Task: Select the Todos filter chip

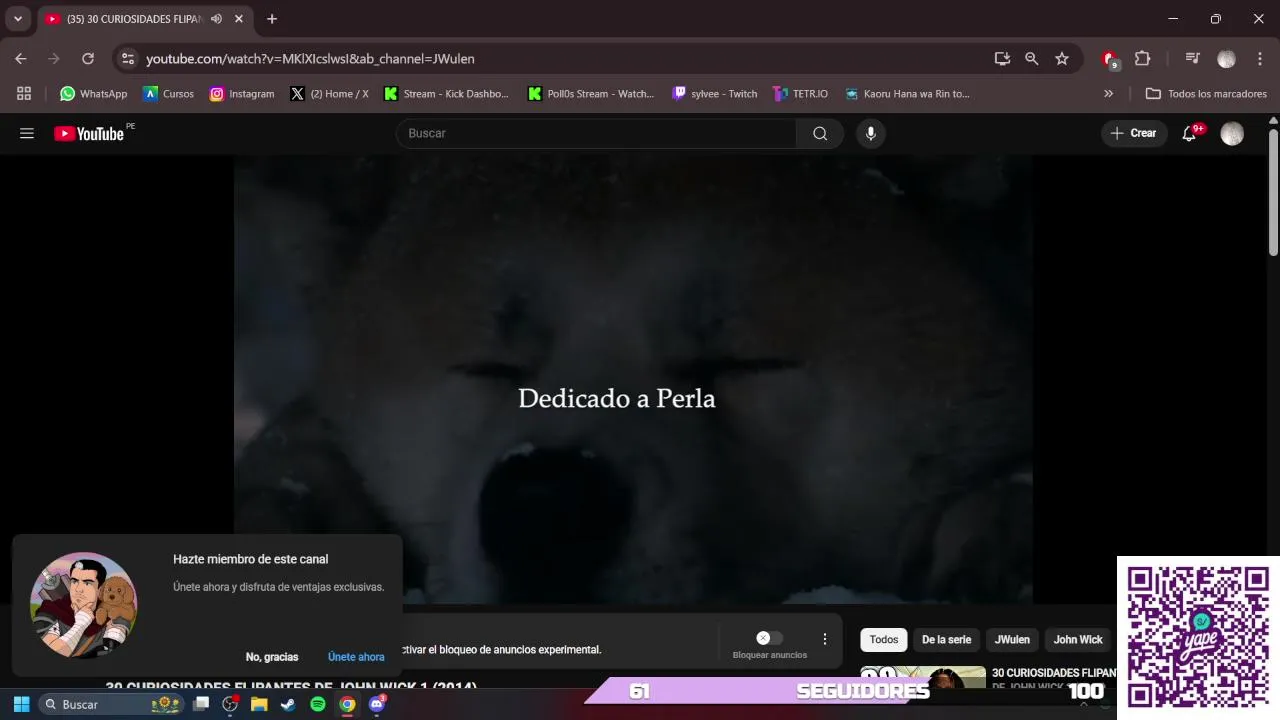Action: (884, 640)
